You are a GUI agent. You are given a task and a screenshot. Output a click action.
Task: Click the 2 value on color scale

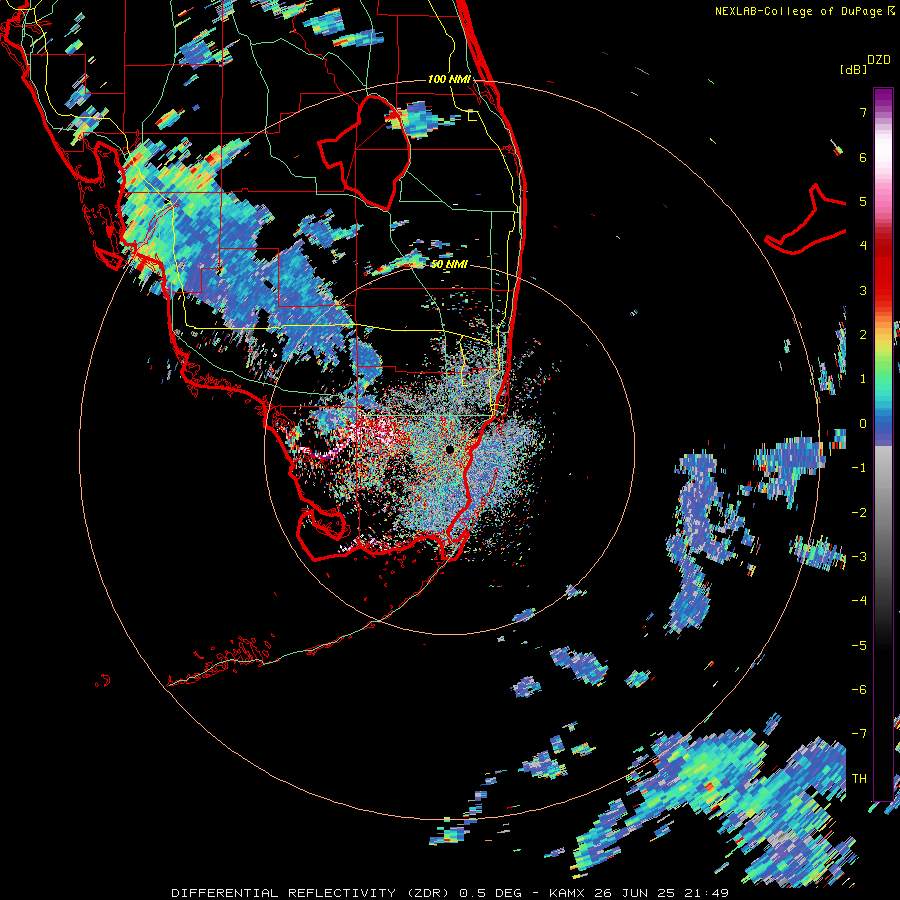863,335
